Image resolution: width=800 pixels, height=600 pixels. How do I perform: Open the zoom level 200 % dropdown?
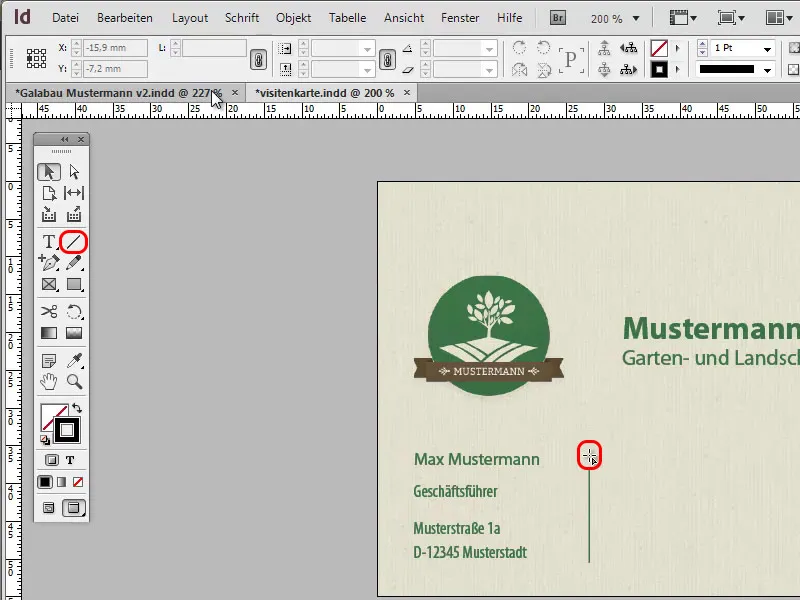tap(636, 19)
